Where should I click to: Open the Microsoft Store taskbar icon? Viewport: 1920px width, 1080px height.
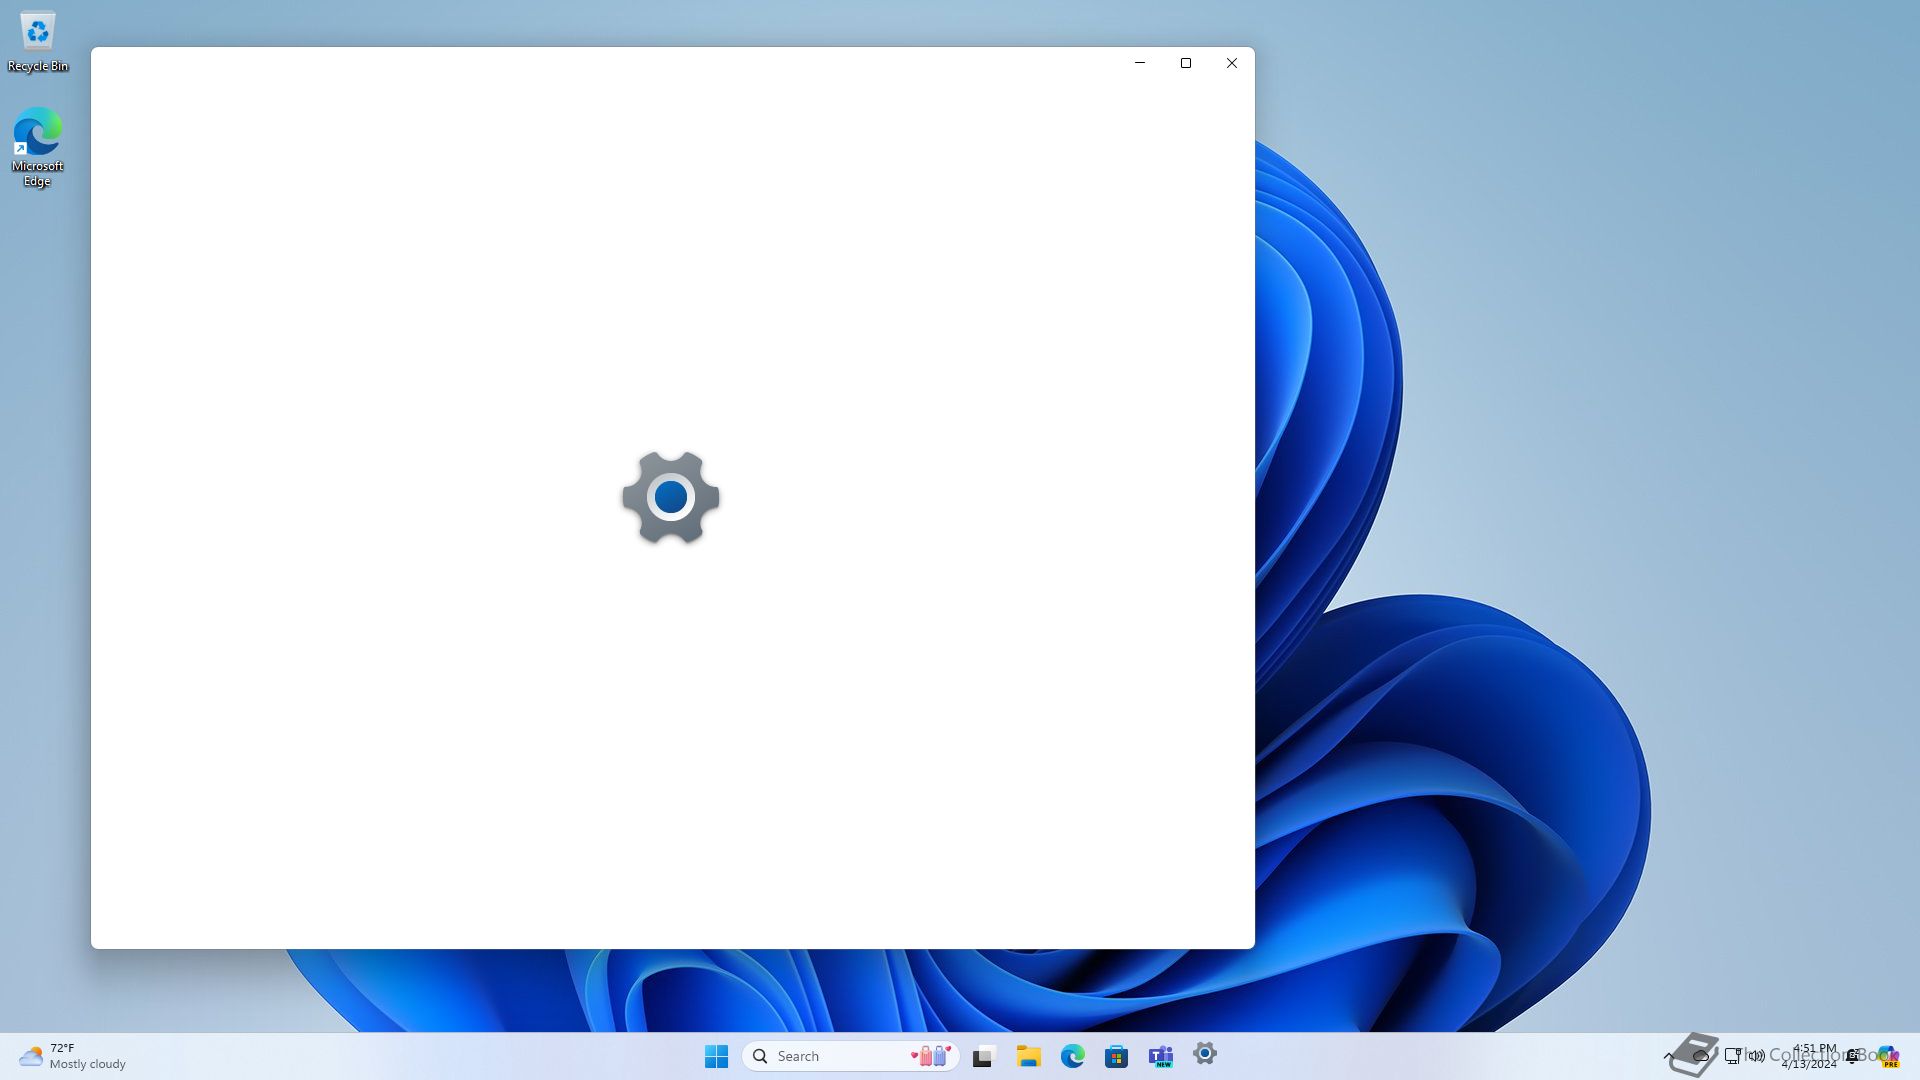(1116, 1056)
